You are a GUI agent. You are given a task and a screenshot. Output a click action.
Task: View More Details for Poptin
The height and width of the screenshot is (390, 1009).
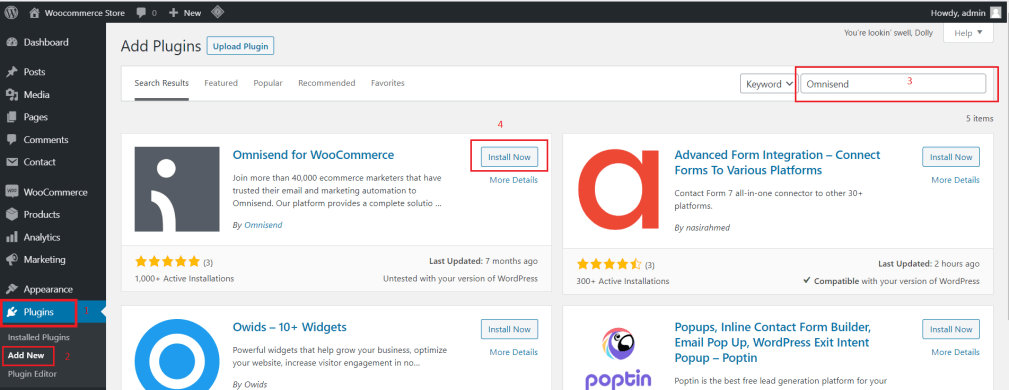[x=956, y=352]
